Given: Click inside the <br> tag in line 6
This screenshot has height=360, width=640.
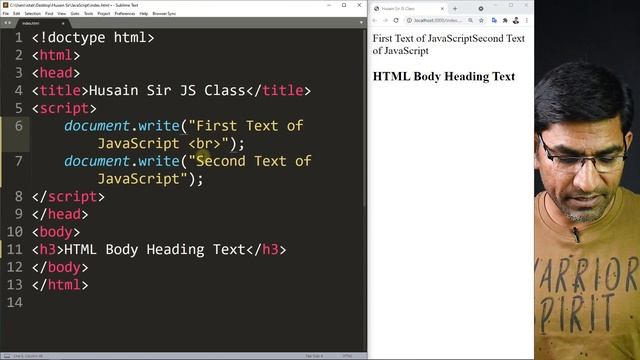Looking at the screenshot, I should (204, 144).
